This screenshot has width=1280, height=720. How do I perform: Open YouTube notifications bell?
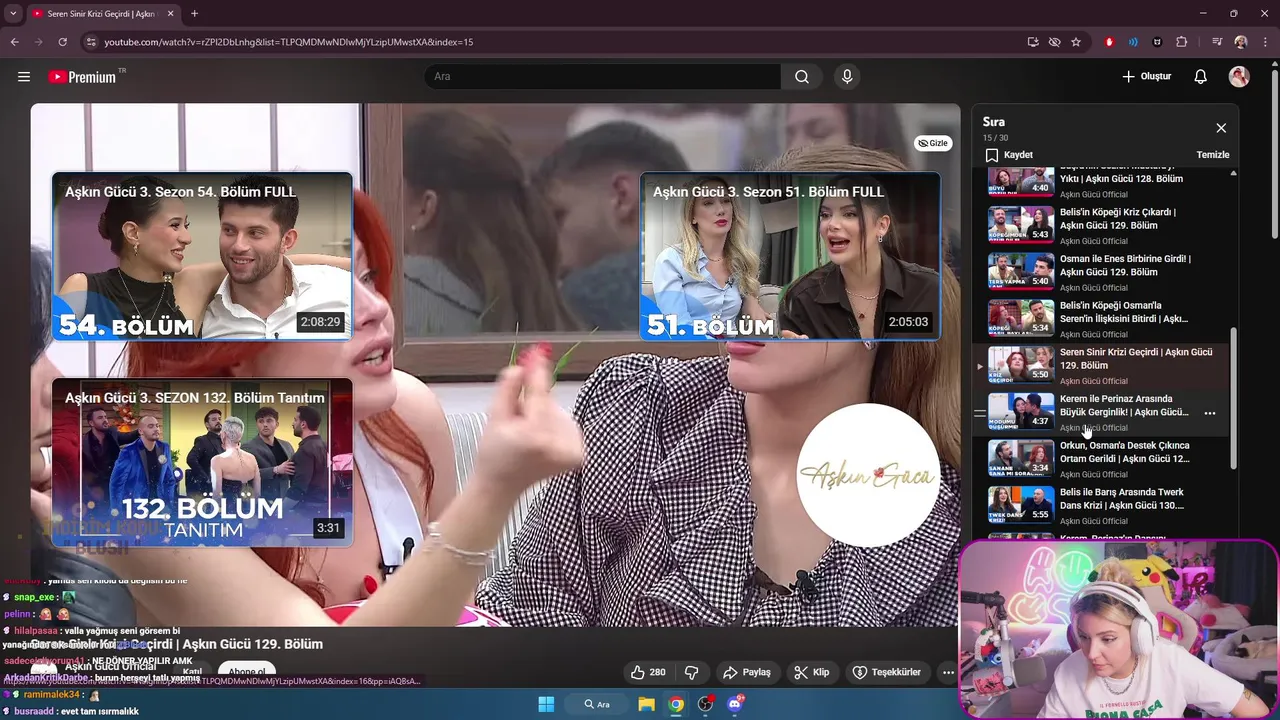[1201, 77]
